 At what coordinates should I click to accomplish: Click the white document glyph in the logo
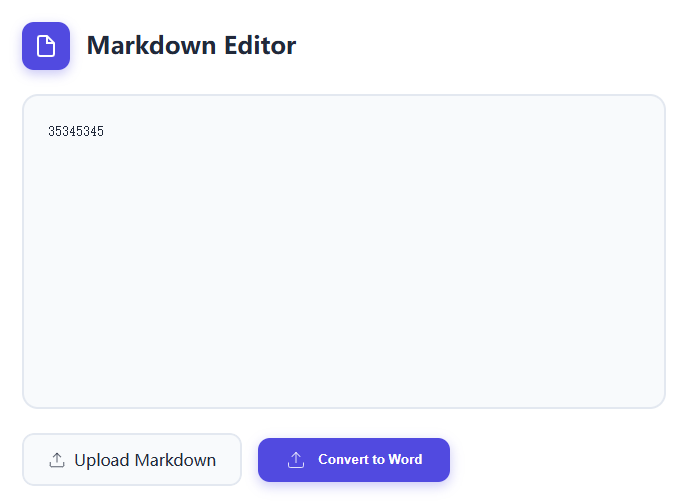point(46,46)
